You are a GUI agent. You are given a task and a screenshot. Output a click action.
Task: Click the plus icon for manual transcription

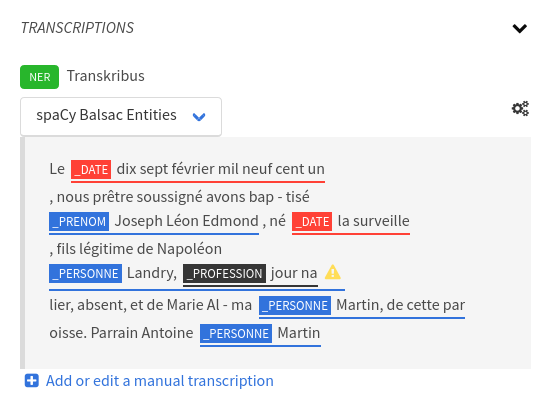32,381
